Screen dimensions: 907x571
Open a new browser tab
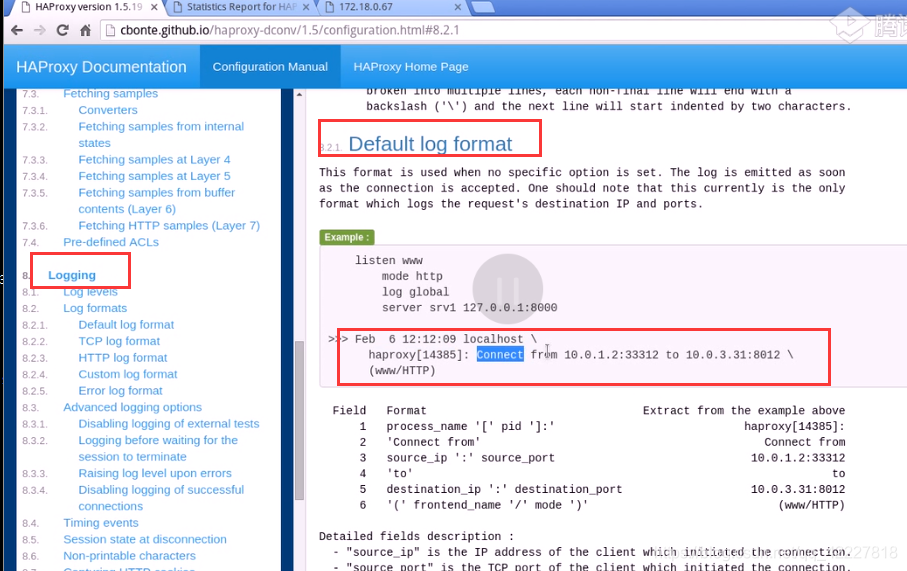pyautogui.click(x=483, y=7)
